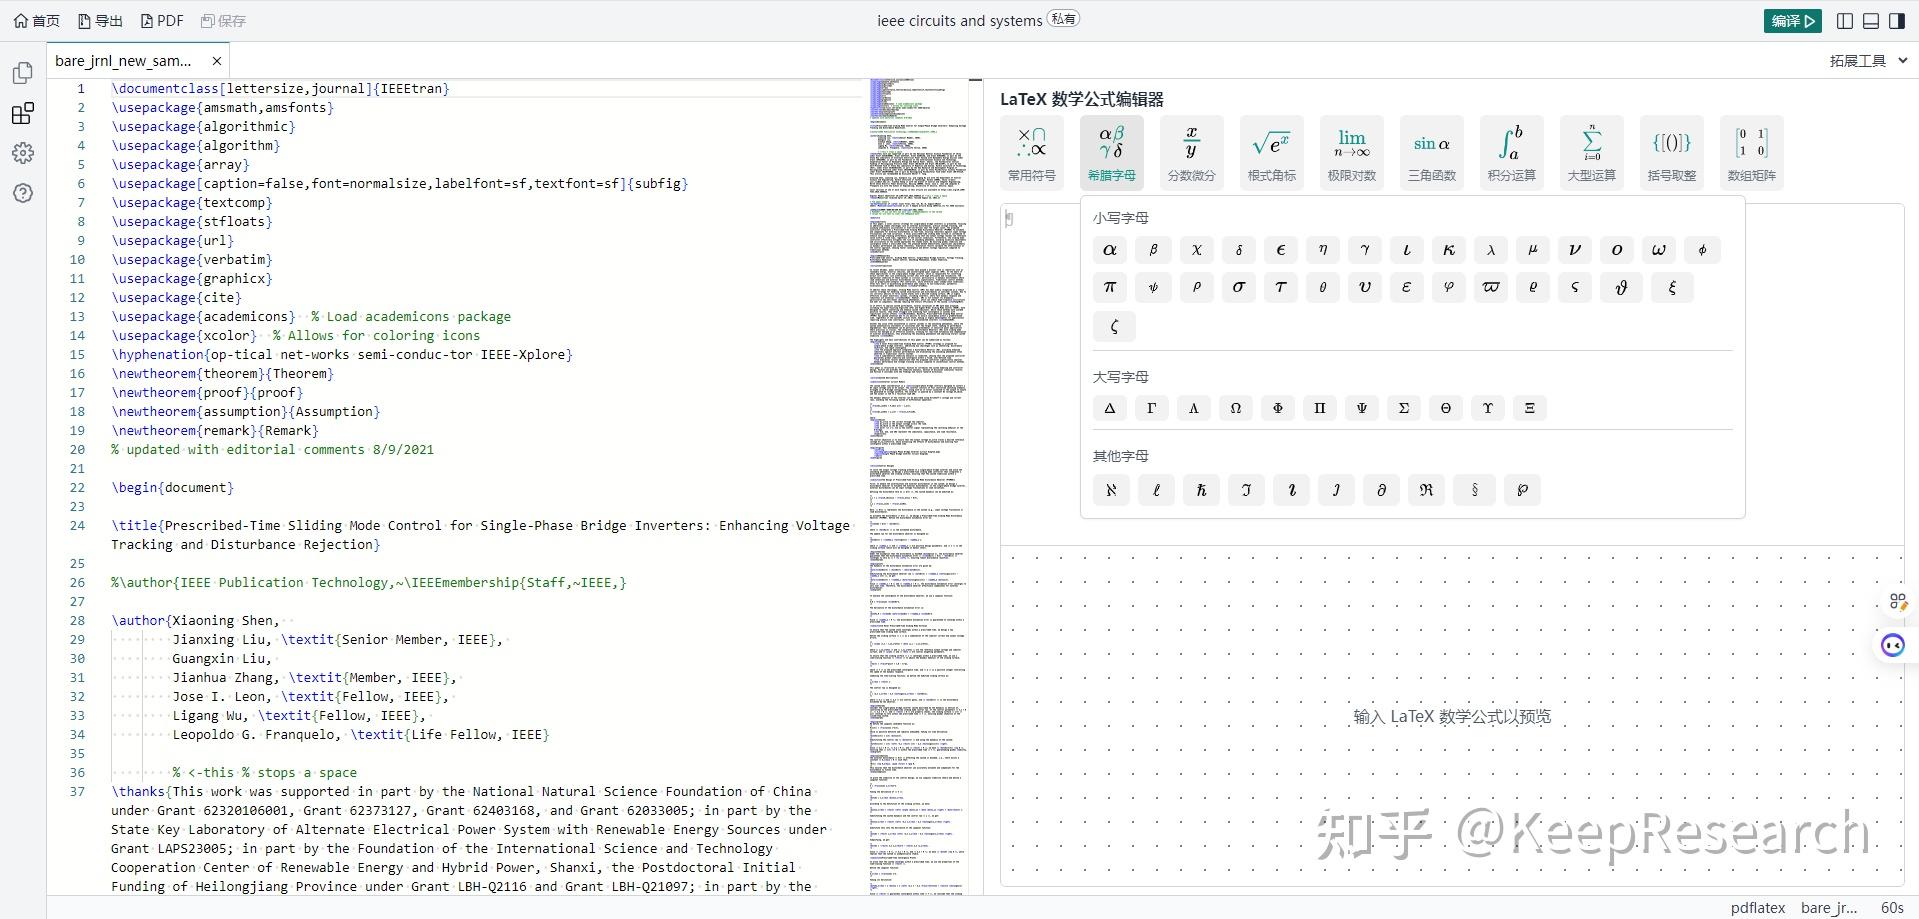Open the 常用符号 symbols category
The width and height of the screenshot is (1919, 919).
(x=1031, y=152)
